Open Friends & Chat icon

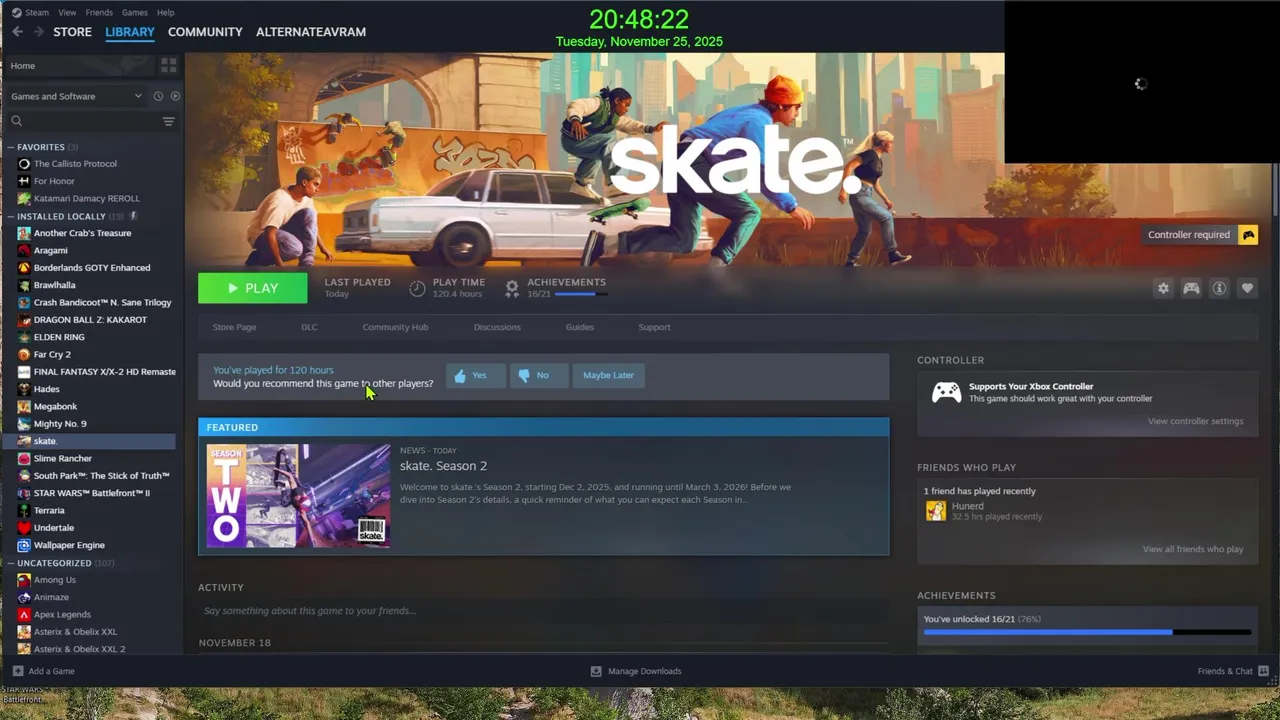coord(1263,671)
